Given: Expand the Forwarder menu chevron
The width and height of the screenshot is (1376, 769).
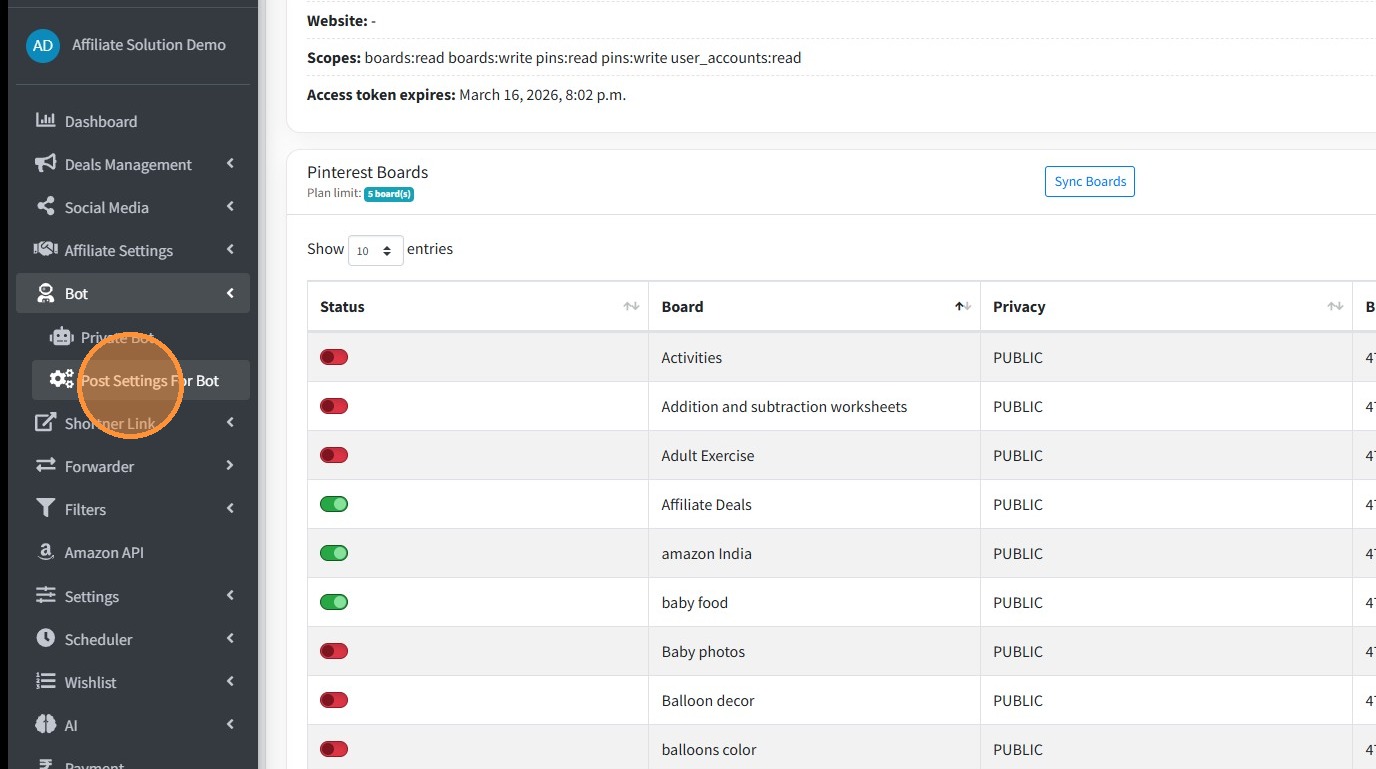Looking at the screenshot, I should click(x=230, y=466).
